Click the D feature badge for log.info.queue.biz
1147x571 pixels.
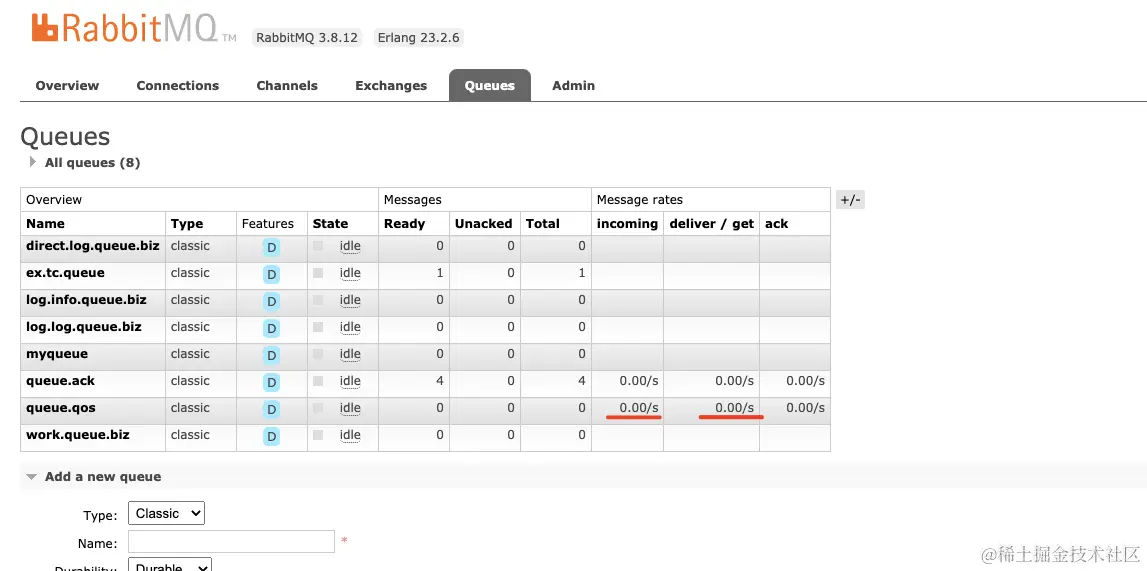271,301
